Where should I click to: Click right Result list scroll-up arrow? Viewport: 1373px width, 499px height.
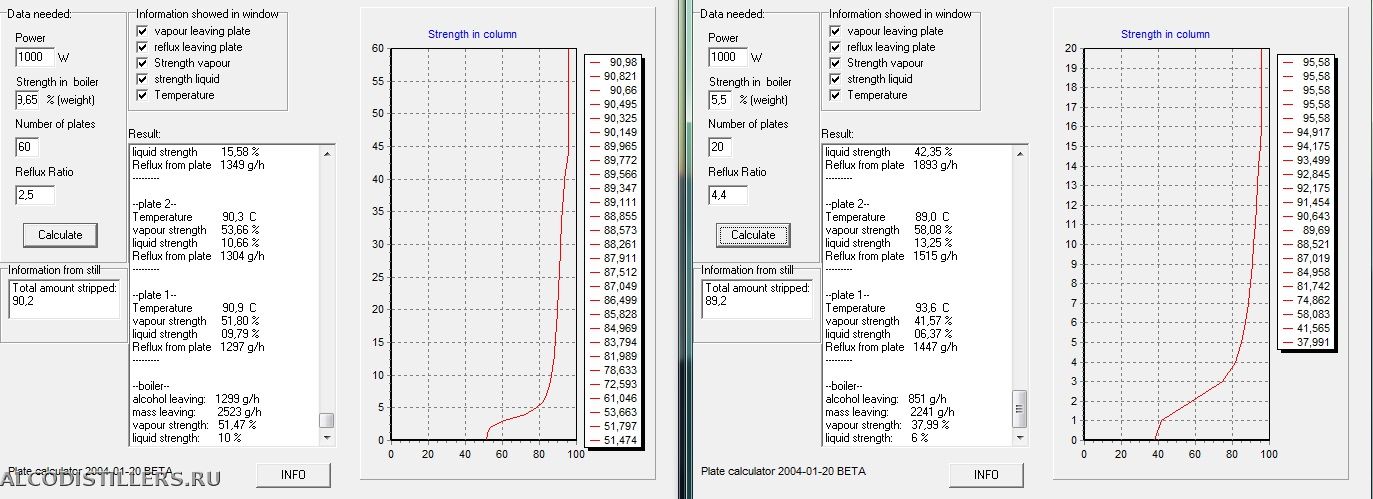[x=1019, y=152]
